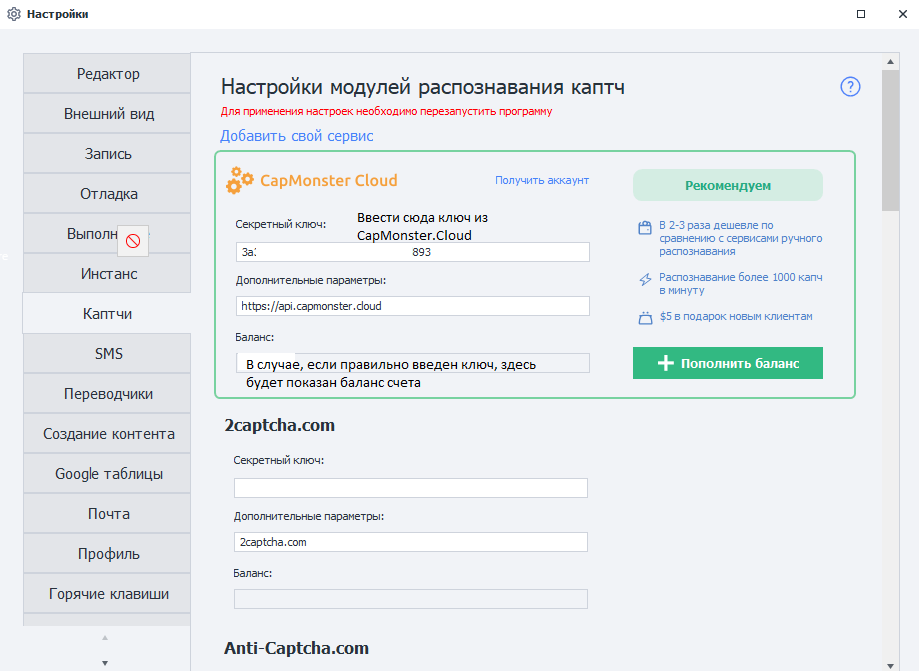
Task: Click the Добавить свой сервис link
Action: point(297,136)
